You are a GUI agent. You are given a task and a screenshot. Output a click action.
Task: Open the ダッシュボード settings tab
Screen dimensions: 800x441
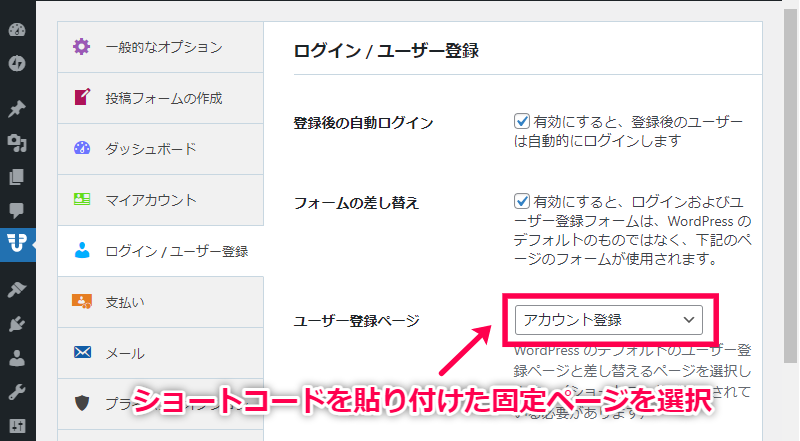(x=161, y=149)
